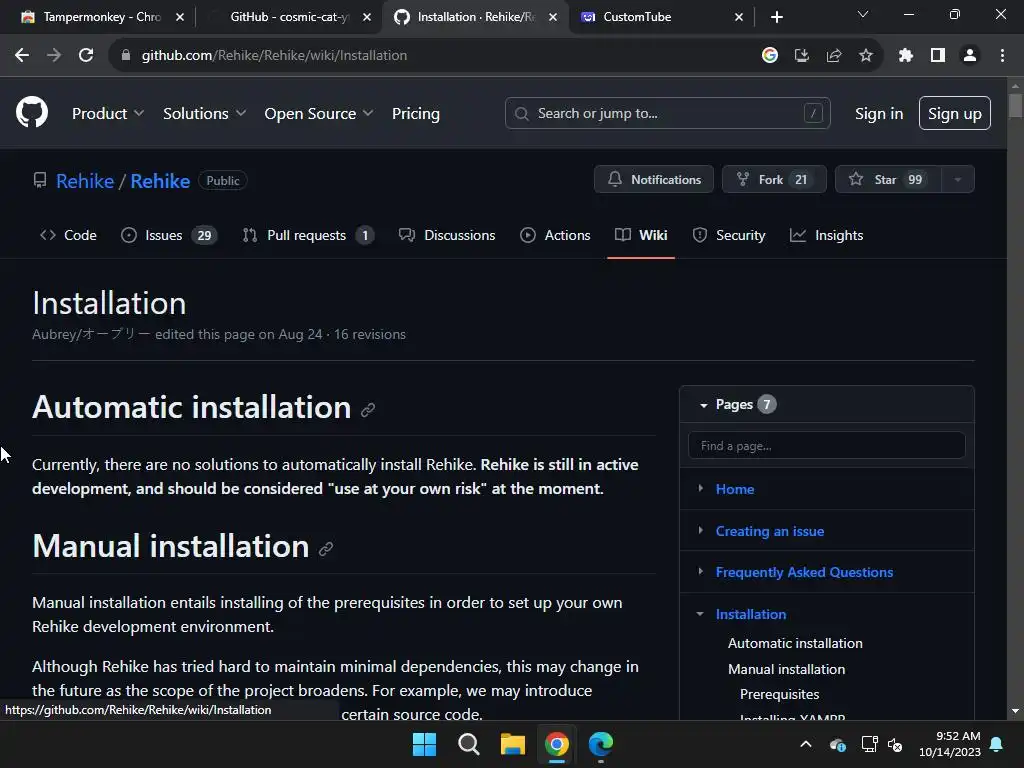Open the Code tab
Screen dimensions: 1024x768
click(68, 235)
